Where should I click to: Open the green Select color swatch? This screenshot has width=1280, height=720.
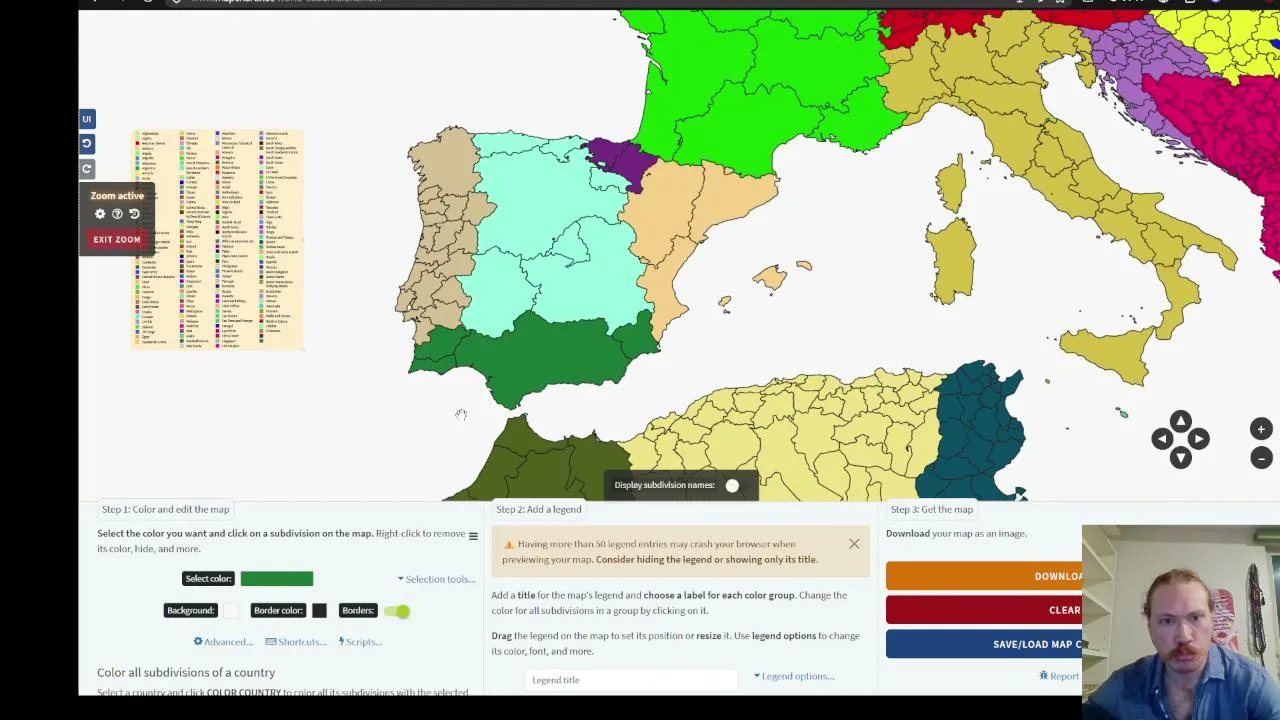tap(277, 578)
